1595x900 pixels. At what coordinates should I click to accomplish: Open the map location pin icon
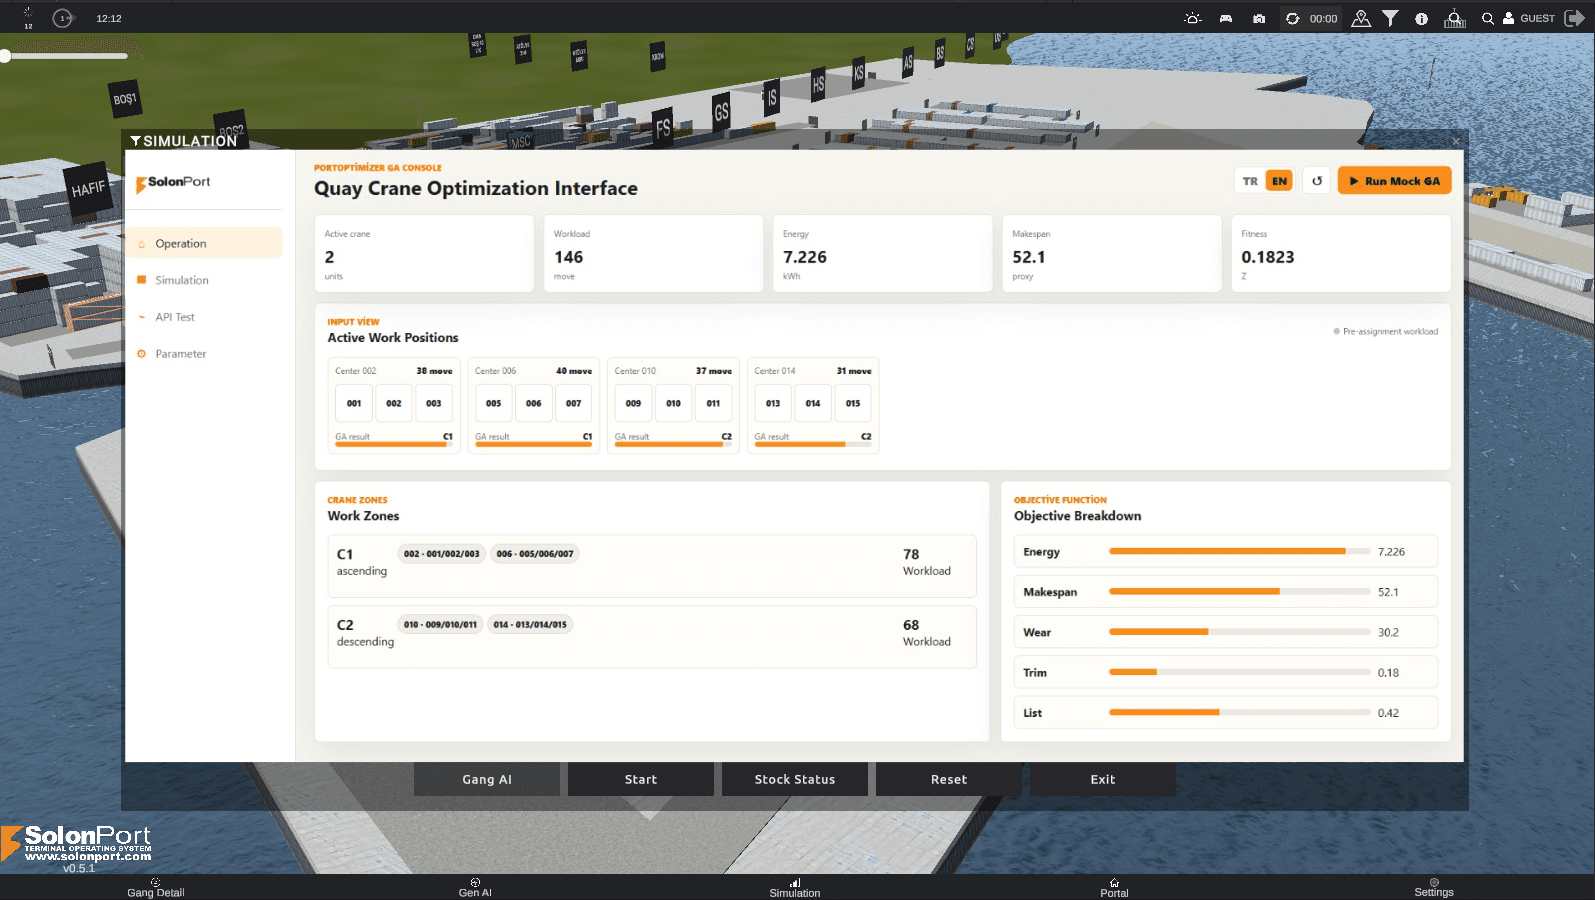tap(1361, 18)
